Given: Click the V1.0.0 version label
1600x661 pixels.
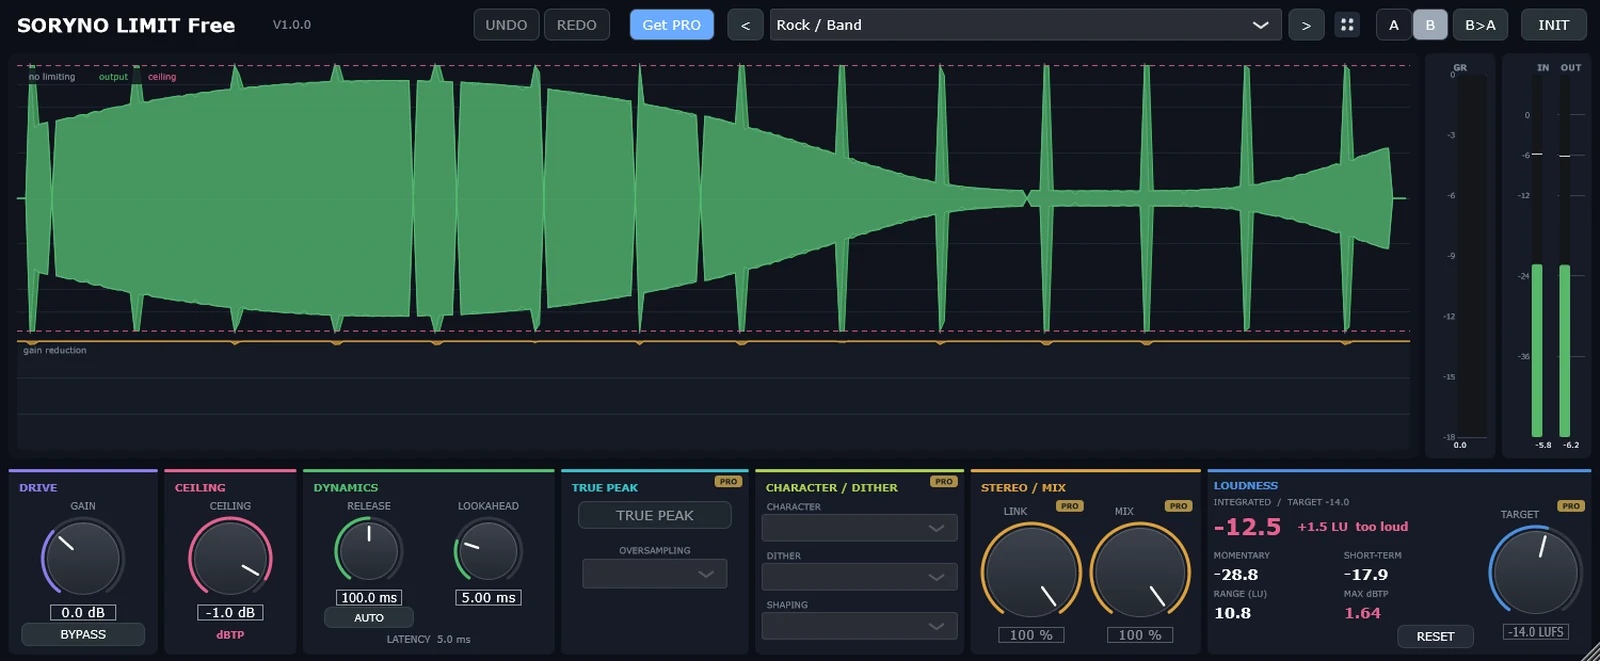Looking at the screenshot, I should 292,25.
